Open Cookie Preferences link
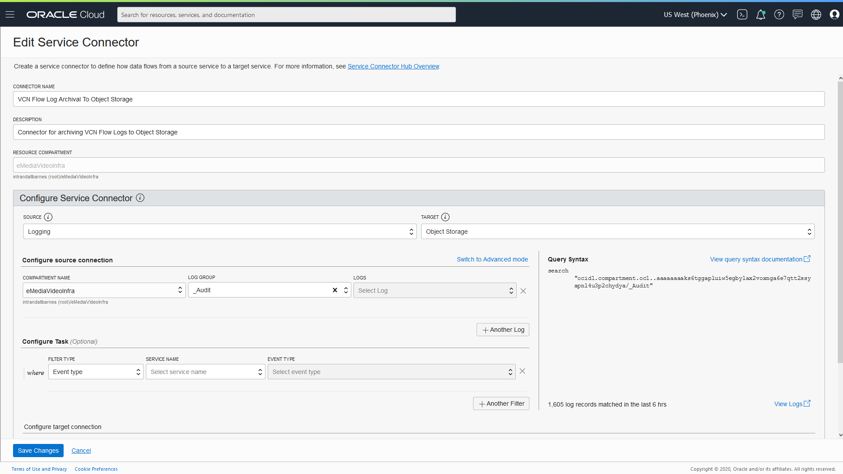 tap(96, 469)
